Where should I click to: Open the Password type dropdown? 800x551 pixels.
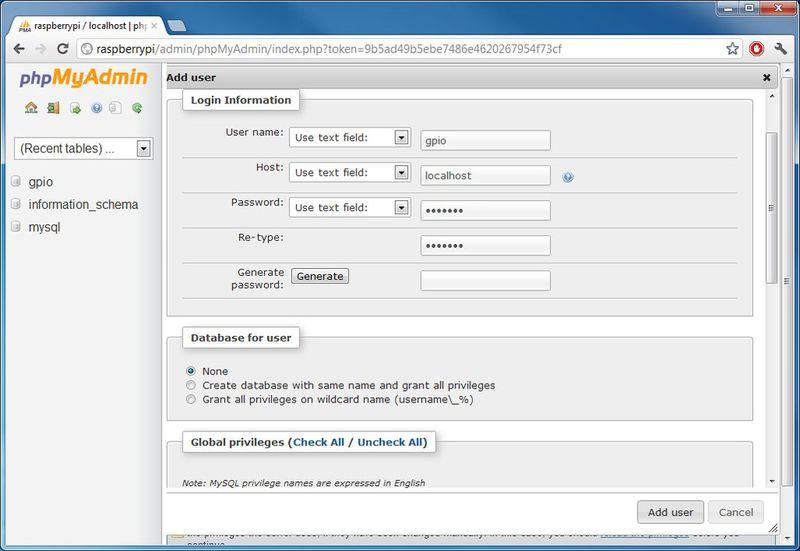(x=350, y=208)
